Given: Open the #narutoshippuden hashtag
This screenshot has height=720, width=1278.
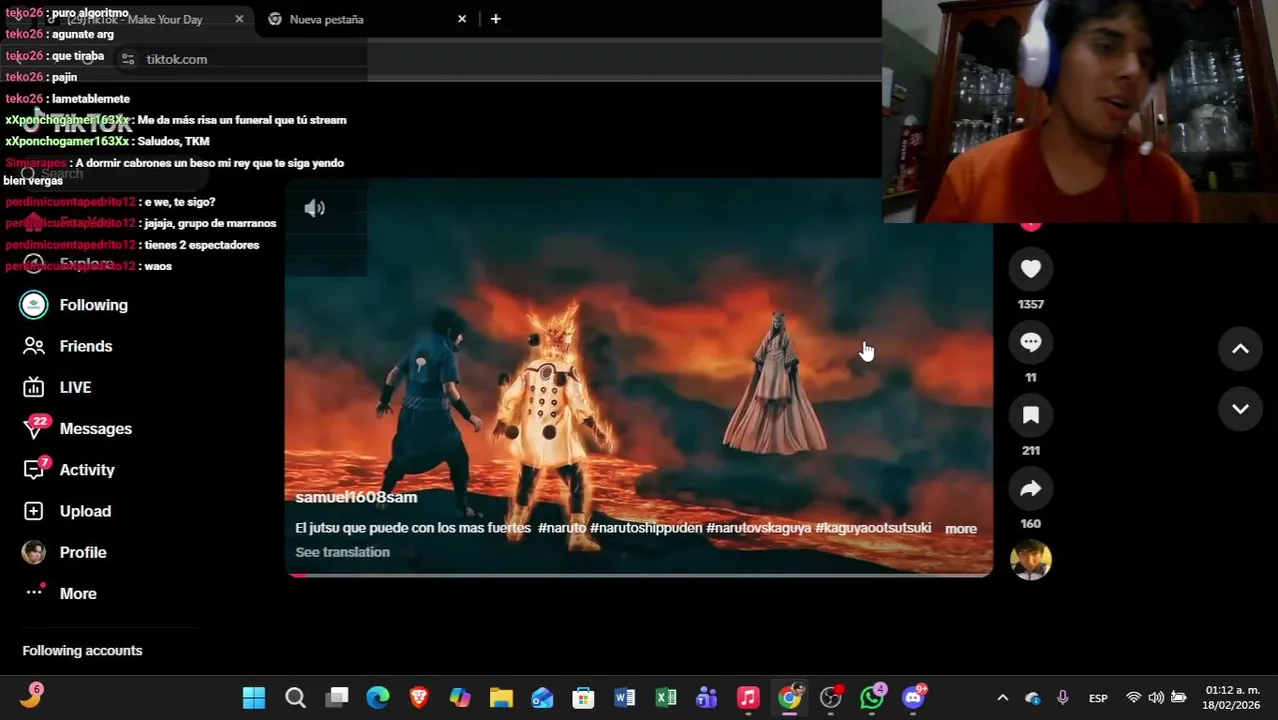Looking at the screenshot, I should point(646,528).
